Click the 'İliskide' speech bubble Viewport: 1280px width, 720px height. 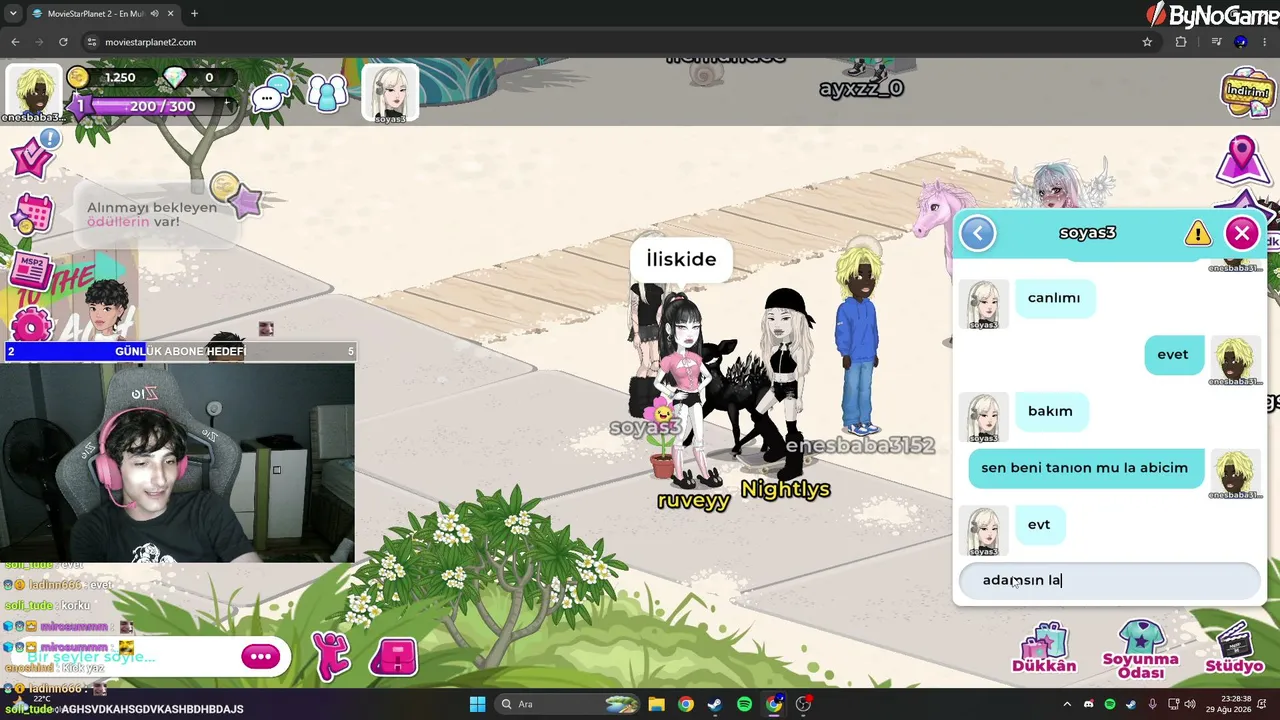(681, 259)
